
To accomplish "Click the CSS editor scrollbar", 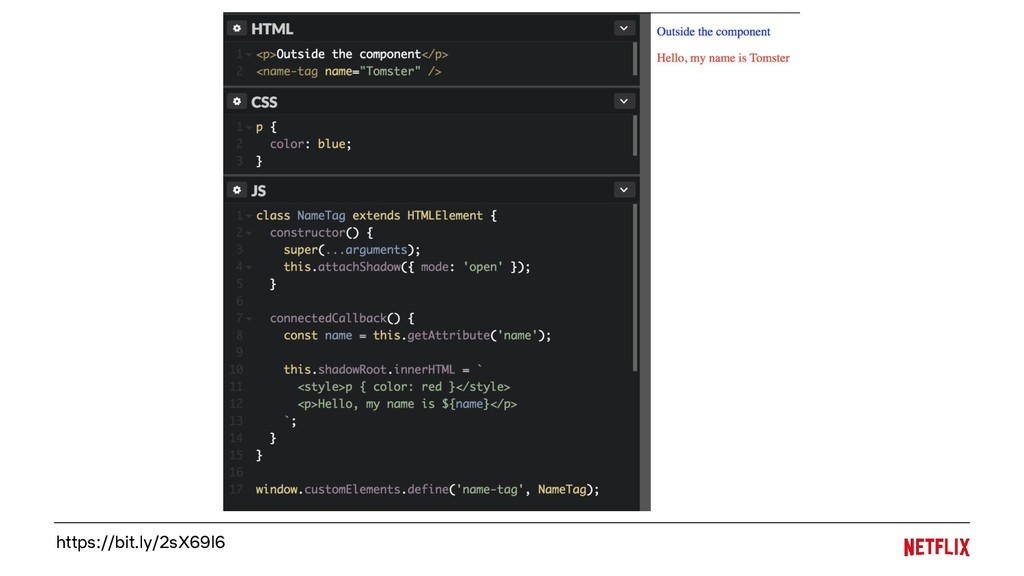I will tap(635, 136).
